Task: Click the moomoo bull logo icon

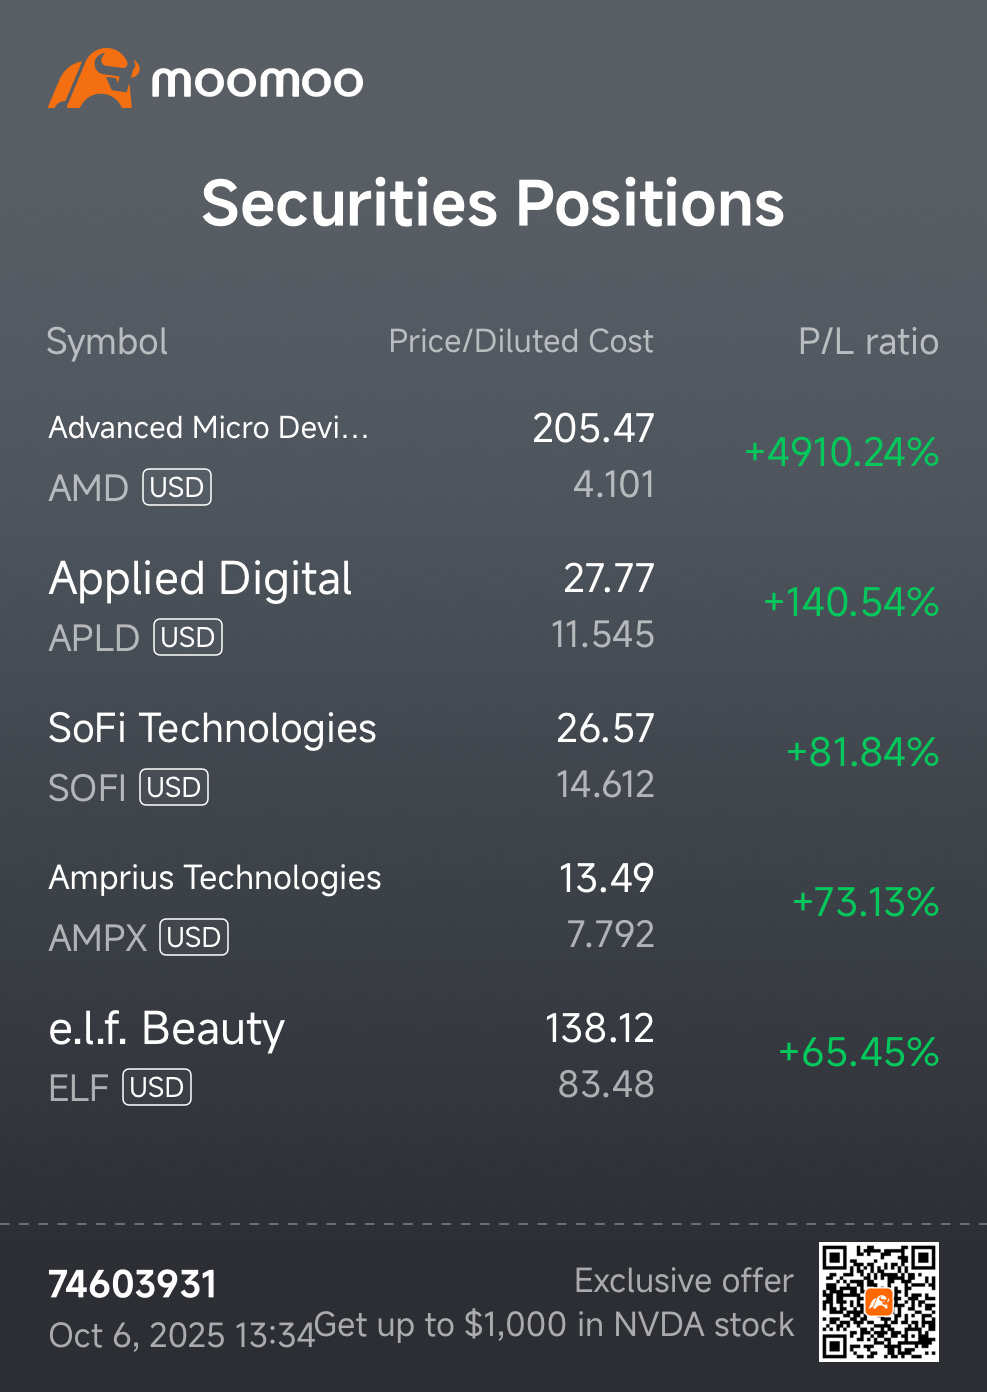Action: [92, 79]
